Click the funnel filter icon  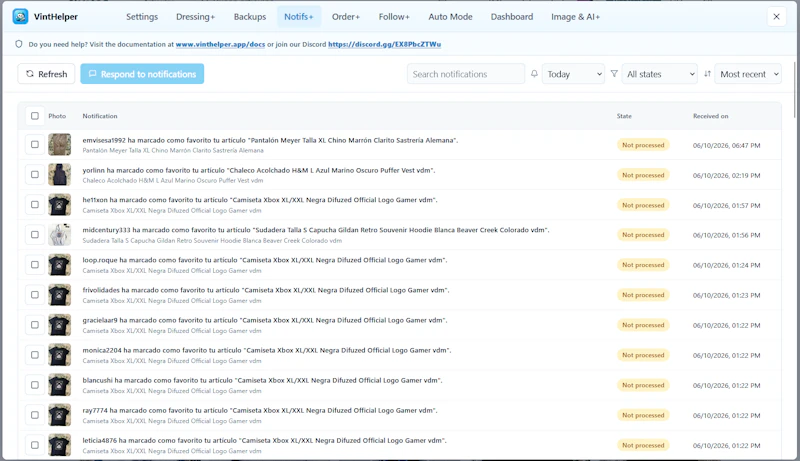614,74
